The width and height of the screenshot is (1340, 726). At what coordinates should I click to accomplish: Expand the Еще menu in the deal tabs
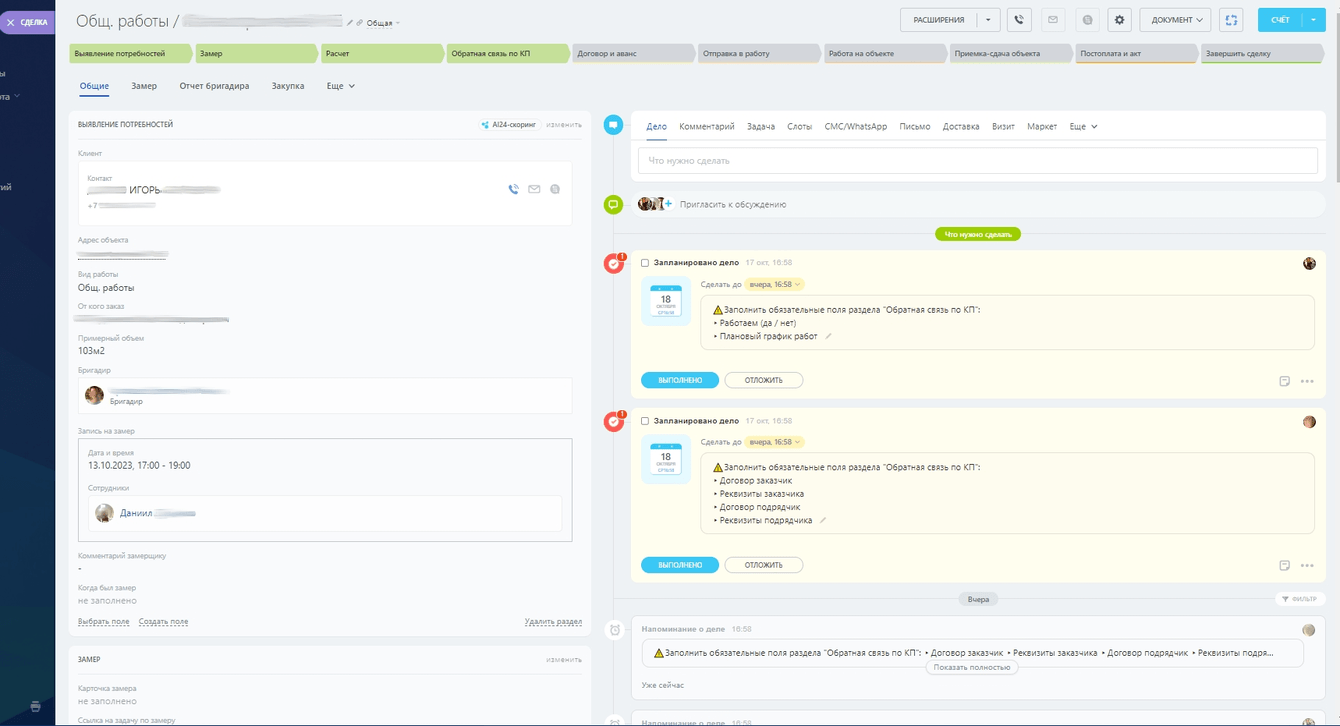click(341, 86)
